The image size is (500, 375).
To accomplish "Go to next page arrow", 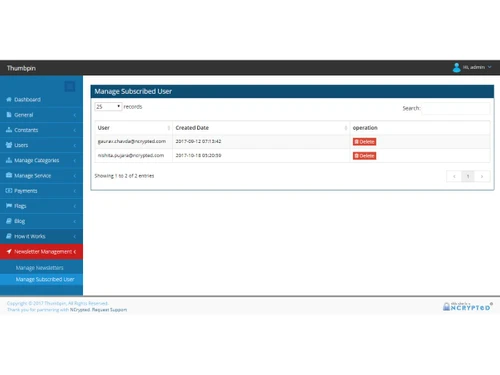I will pos(482,176).
